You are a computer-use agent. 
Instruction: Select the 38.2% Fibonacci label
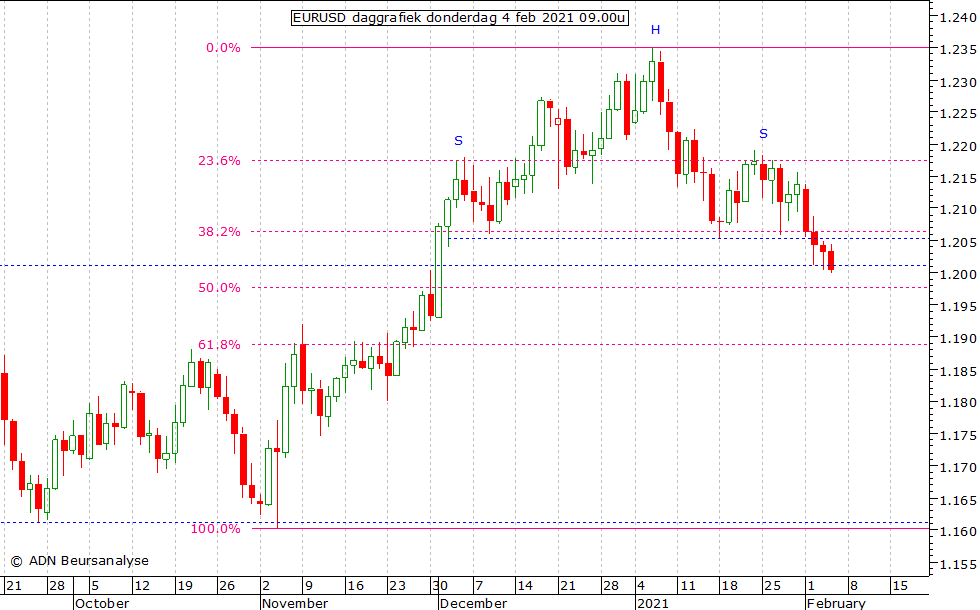click(x=219, y=232)
